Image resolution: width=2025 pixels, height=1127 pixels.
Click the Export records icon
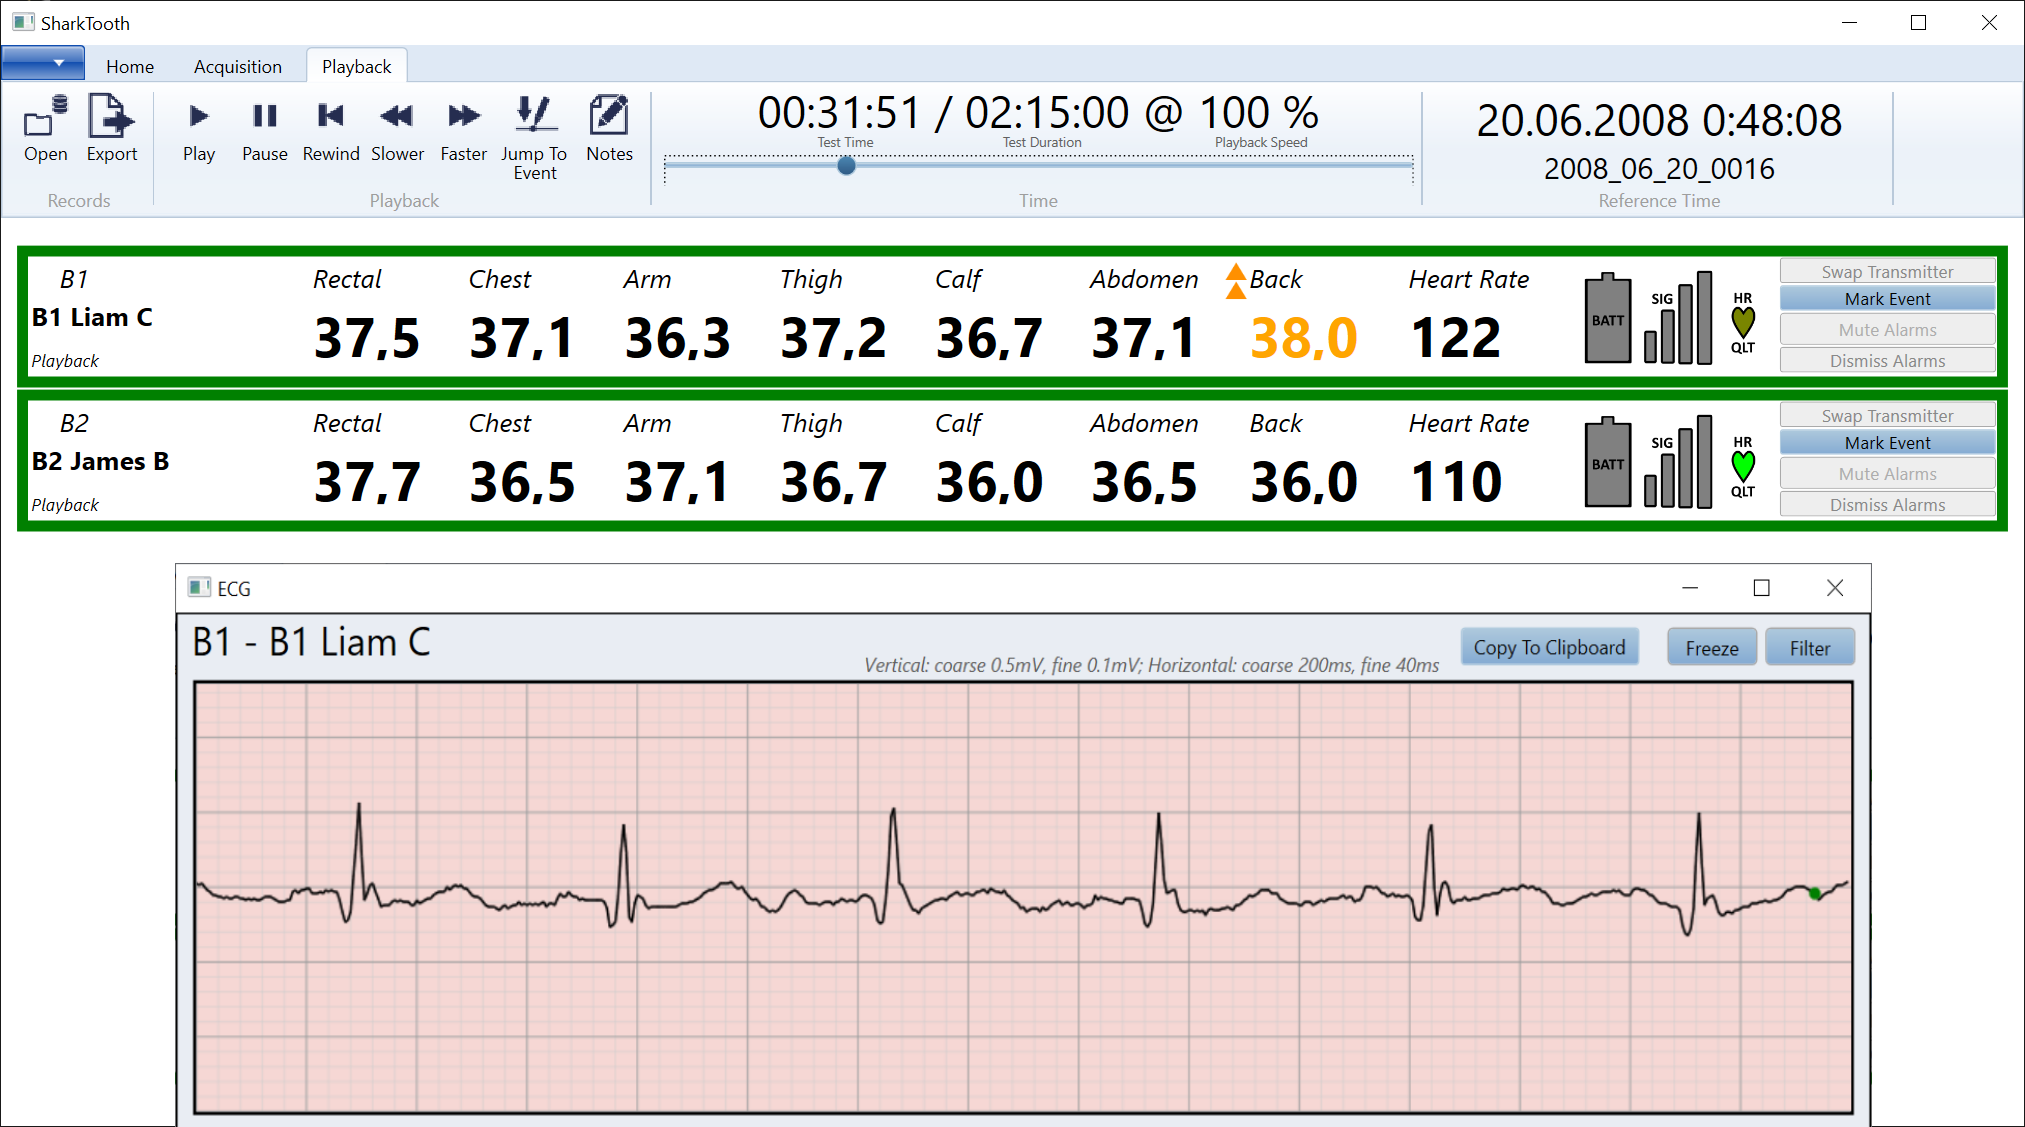pos(111,128)
